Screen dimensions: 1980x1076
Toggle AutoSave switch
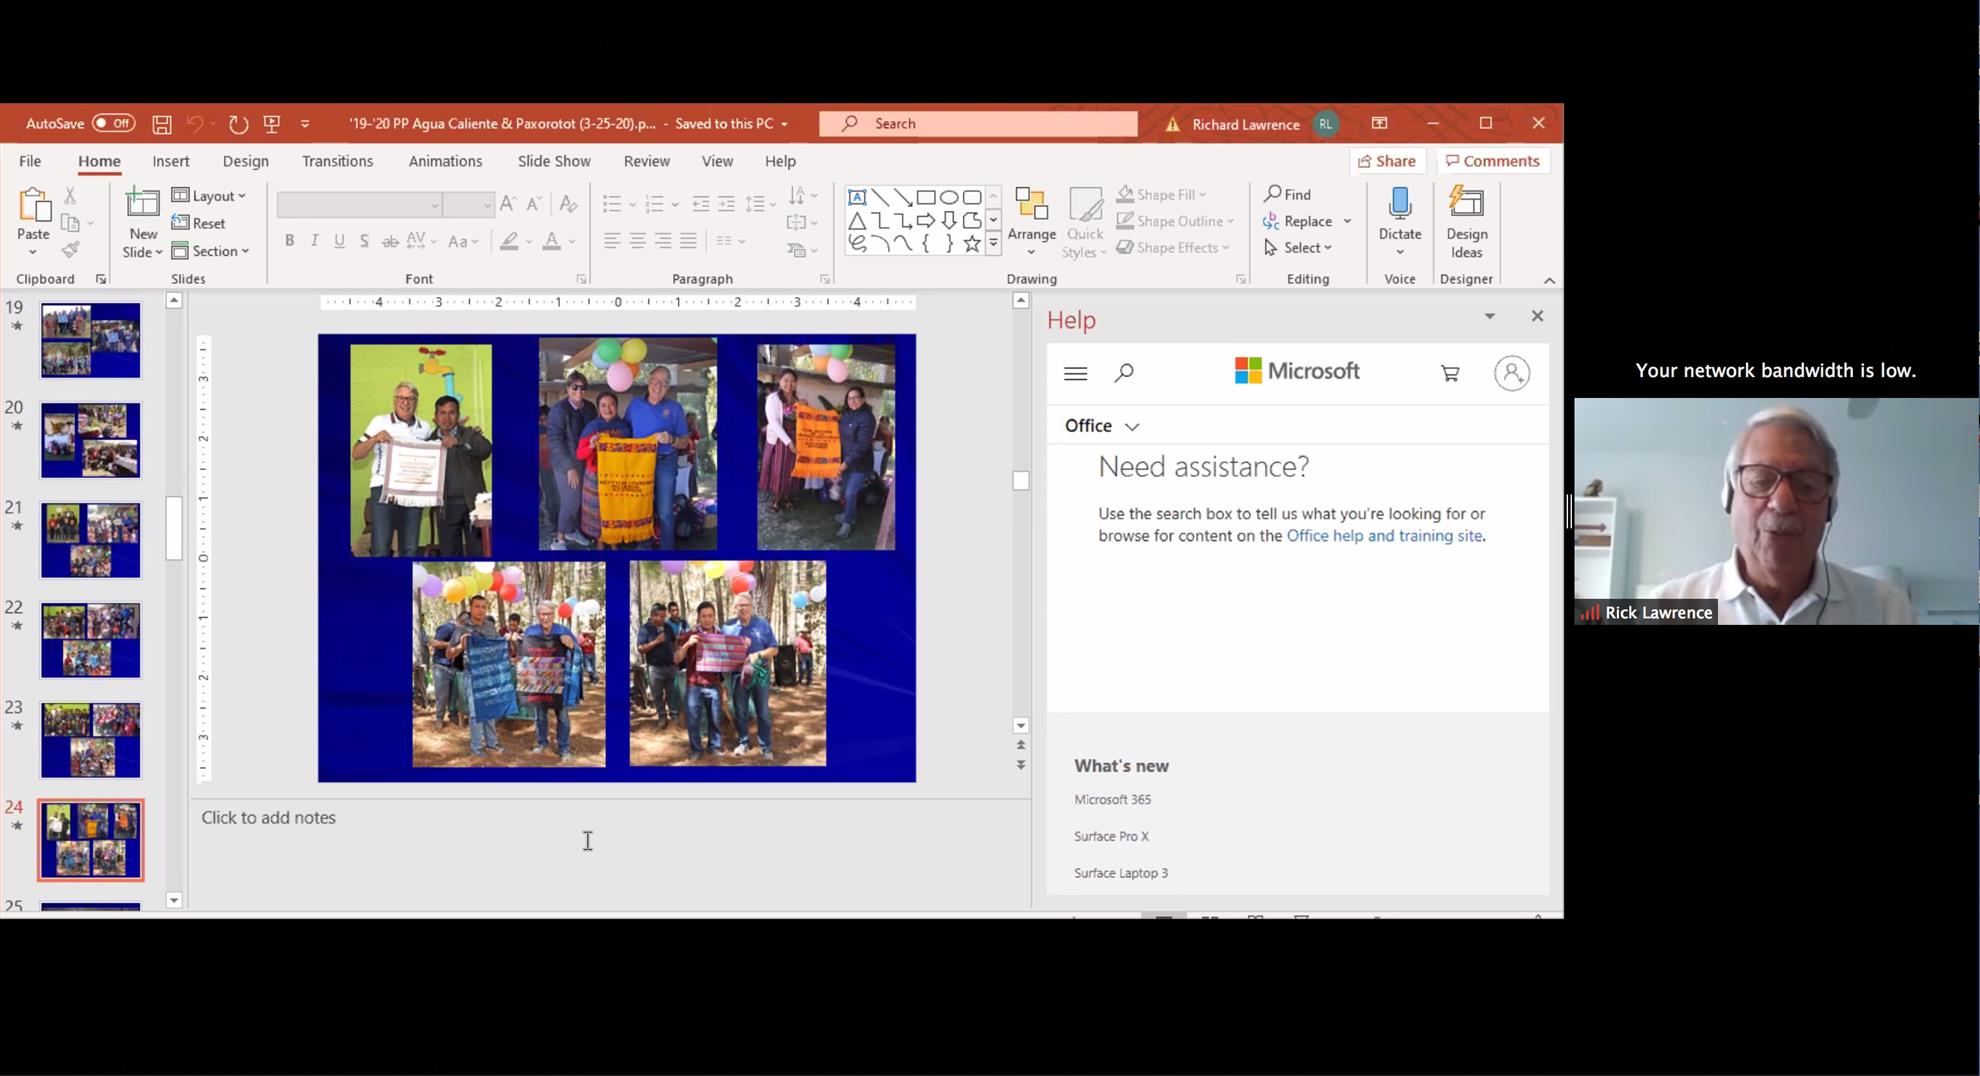(113, 124)
